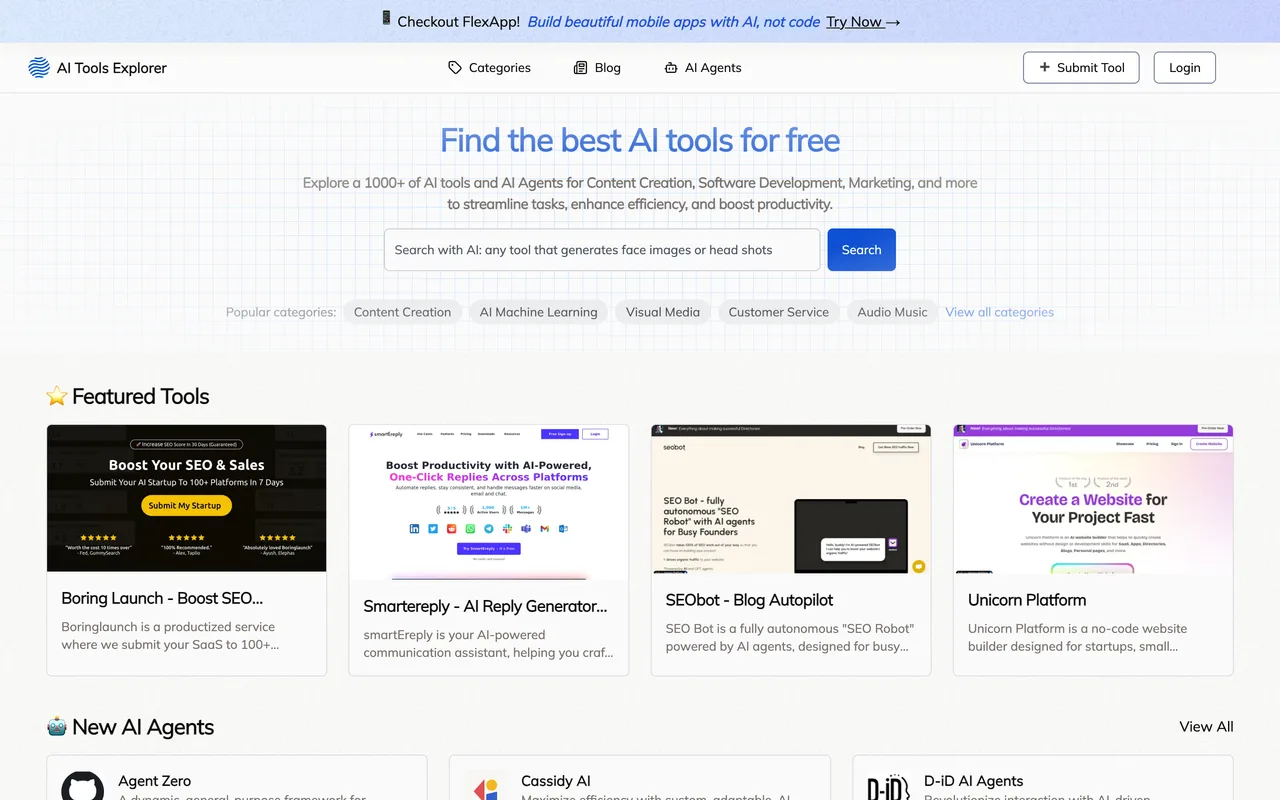Viewport: 1280px width, 800px height.
Task: Click the plus icon in Submit Tool
Action: pyautogui.click(x=1045, y=68)
